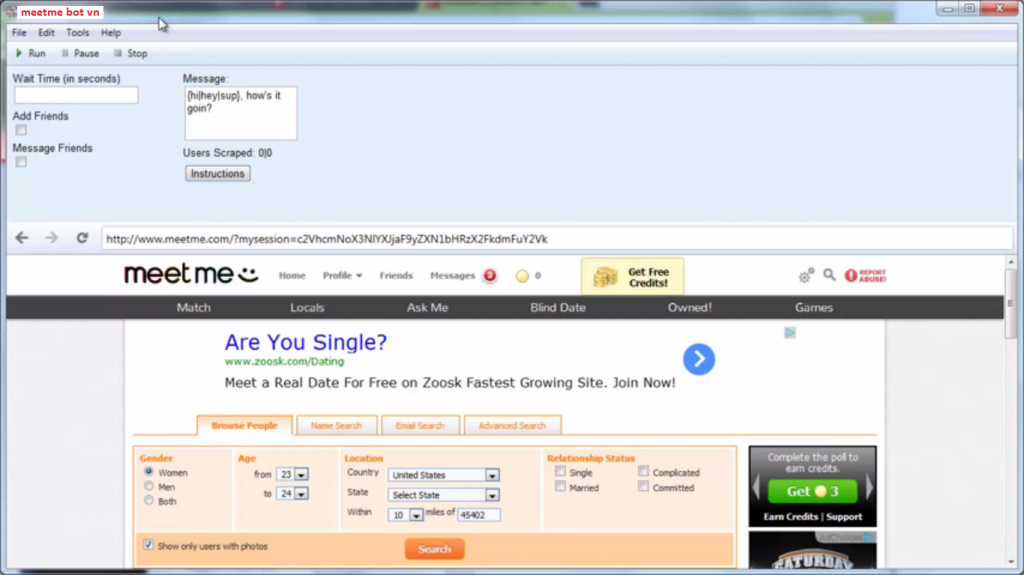Click the Instructions button
The image size is (1024, 575).
(217, 174)
